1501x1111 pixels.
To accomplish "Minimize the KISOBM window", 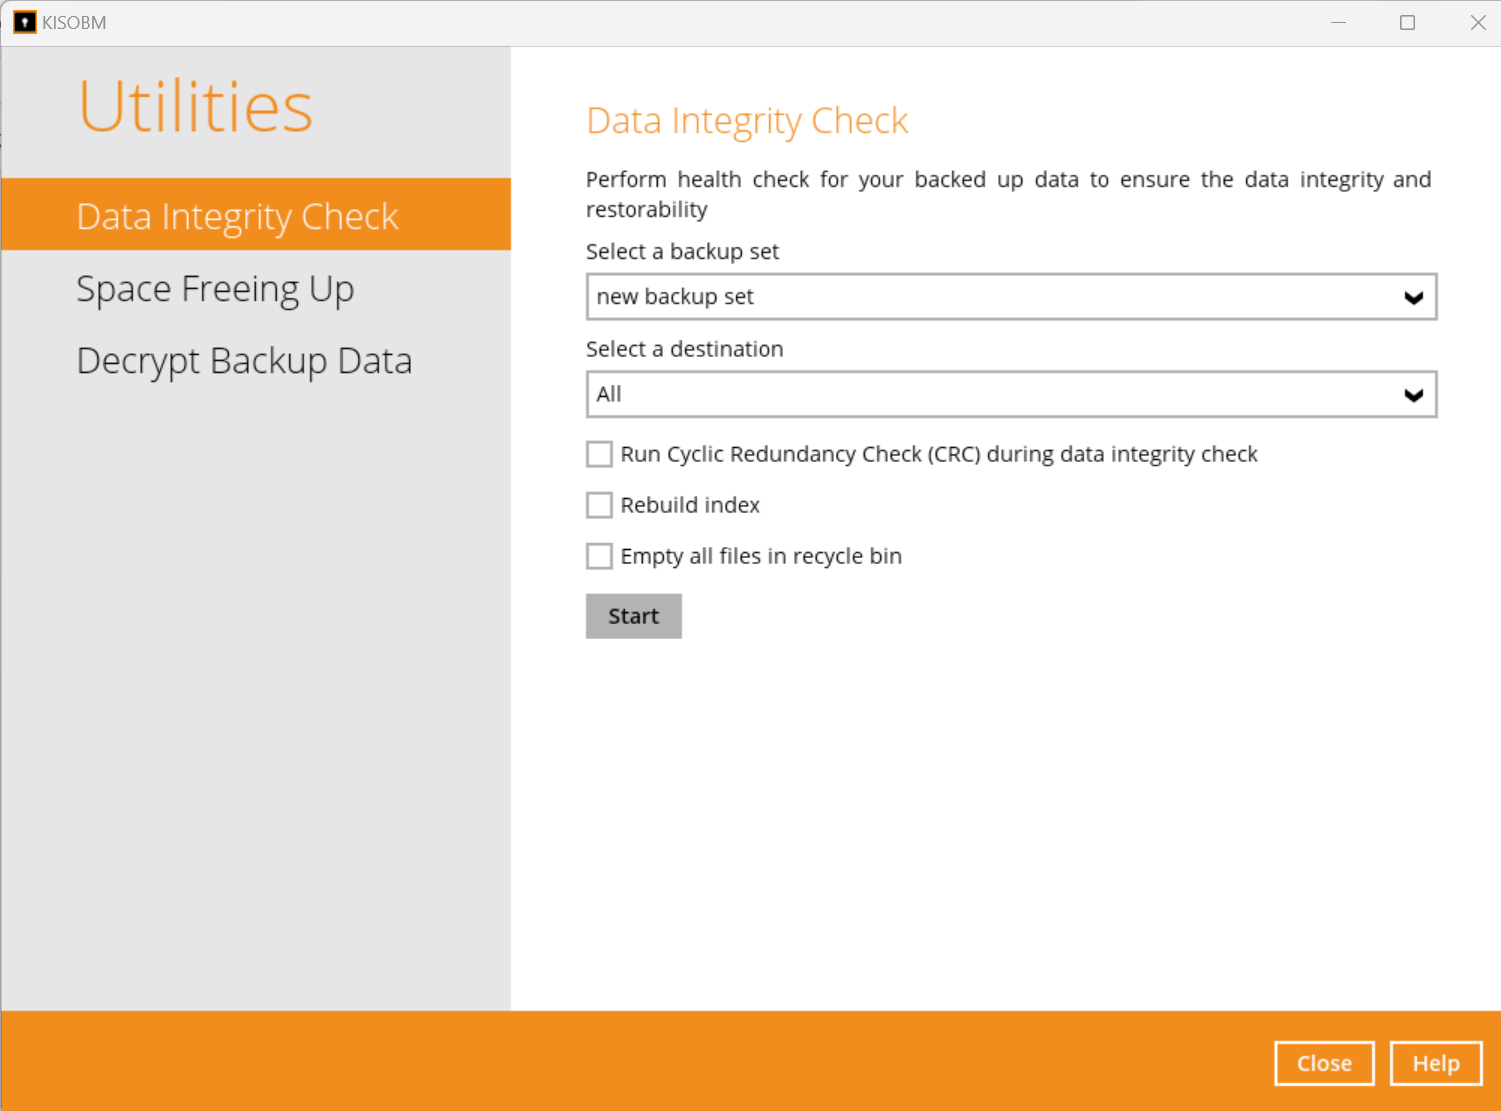I will point(1338,22).
